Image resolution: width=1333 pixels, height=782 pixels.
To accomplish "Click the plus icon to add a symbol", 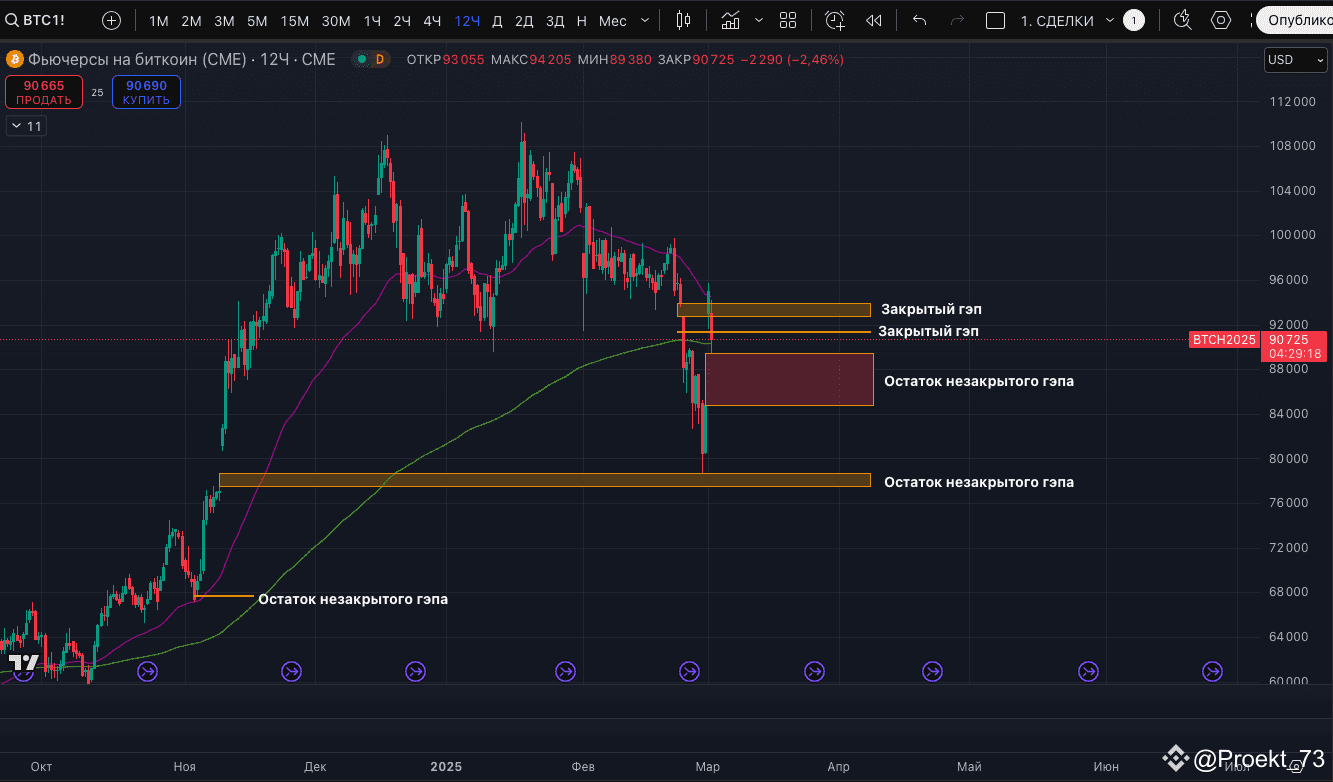I will pos(110,20).
